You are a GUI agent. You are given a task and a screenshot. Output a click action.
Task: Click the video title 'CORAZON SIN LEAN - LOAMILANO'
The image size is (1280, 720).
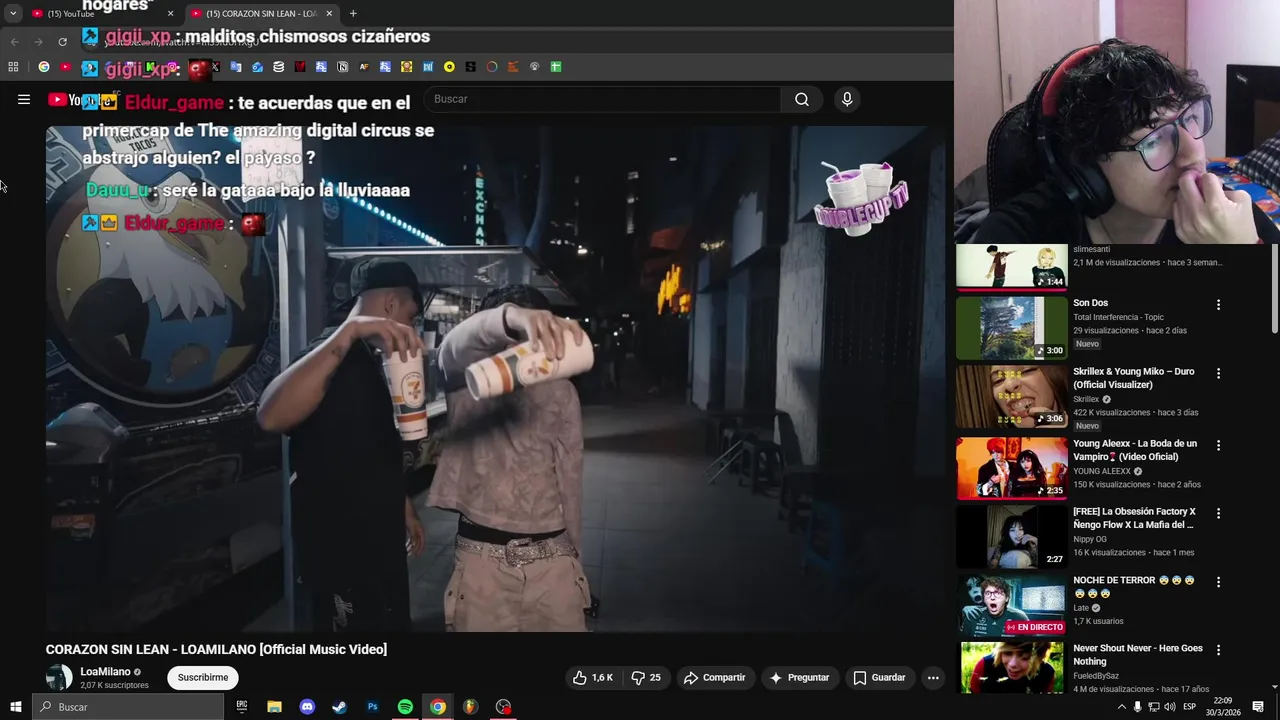click(216, 649)
